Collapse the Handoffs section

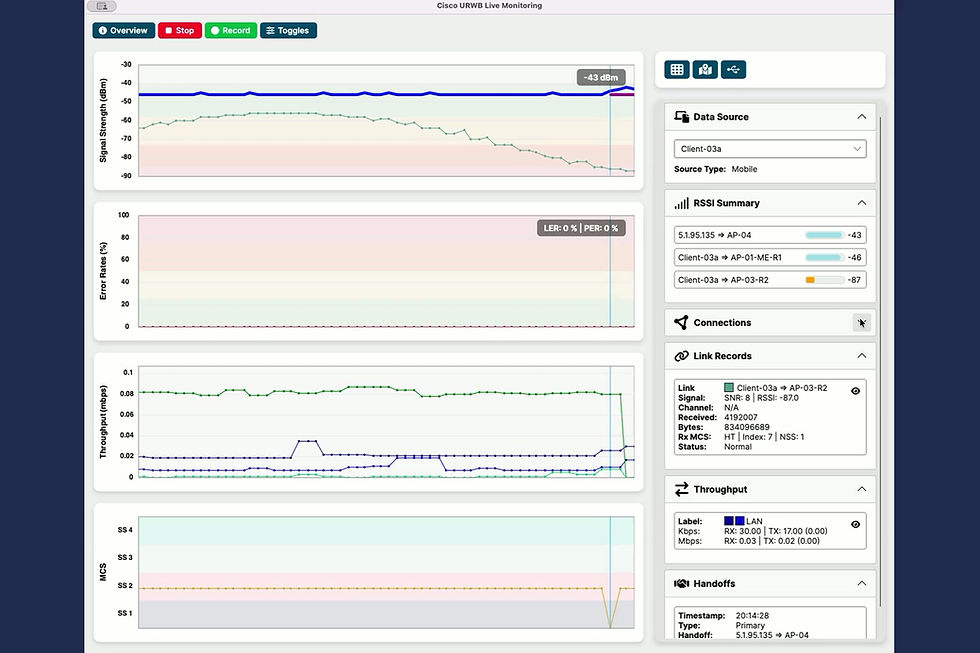pos(862,583)
